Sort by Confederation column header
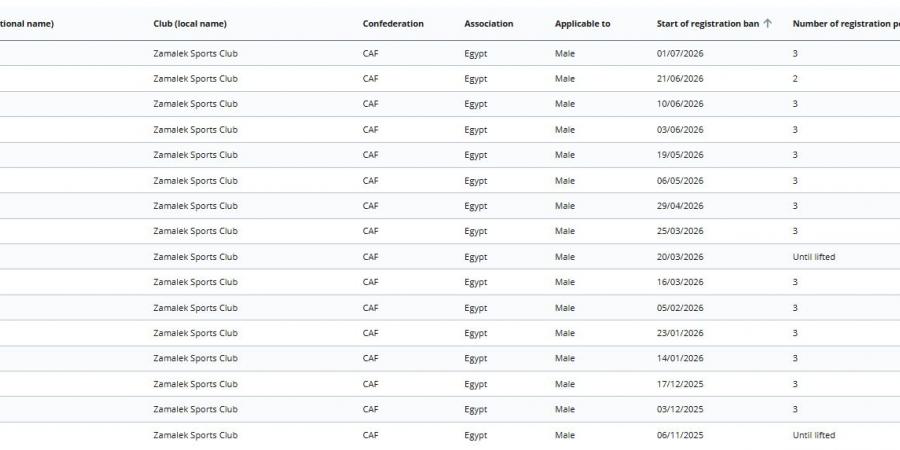Viewport: 900px width, 450px height. coord(393,24)
